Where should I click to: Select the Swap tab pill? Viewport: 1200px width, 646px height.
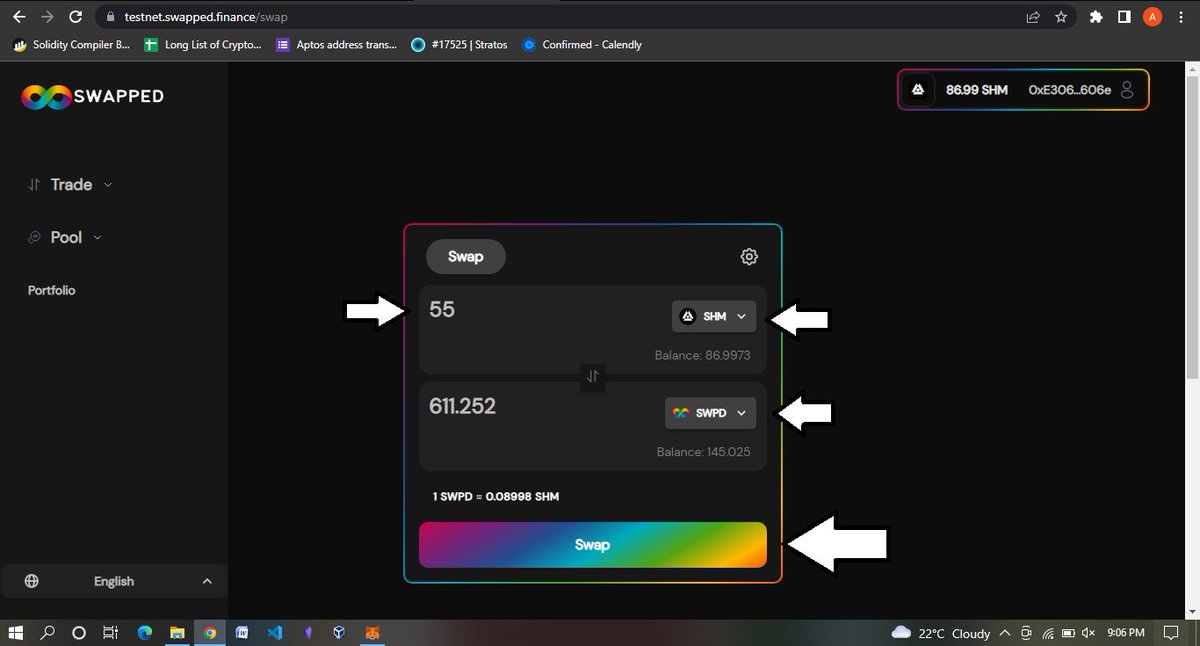pyautogui.click(x=466, y=257)
